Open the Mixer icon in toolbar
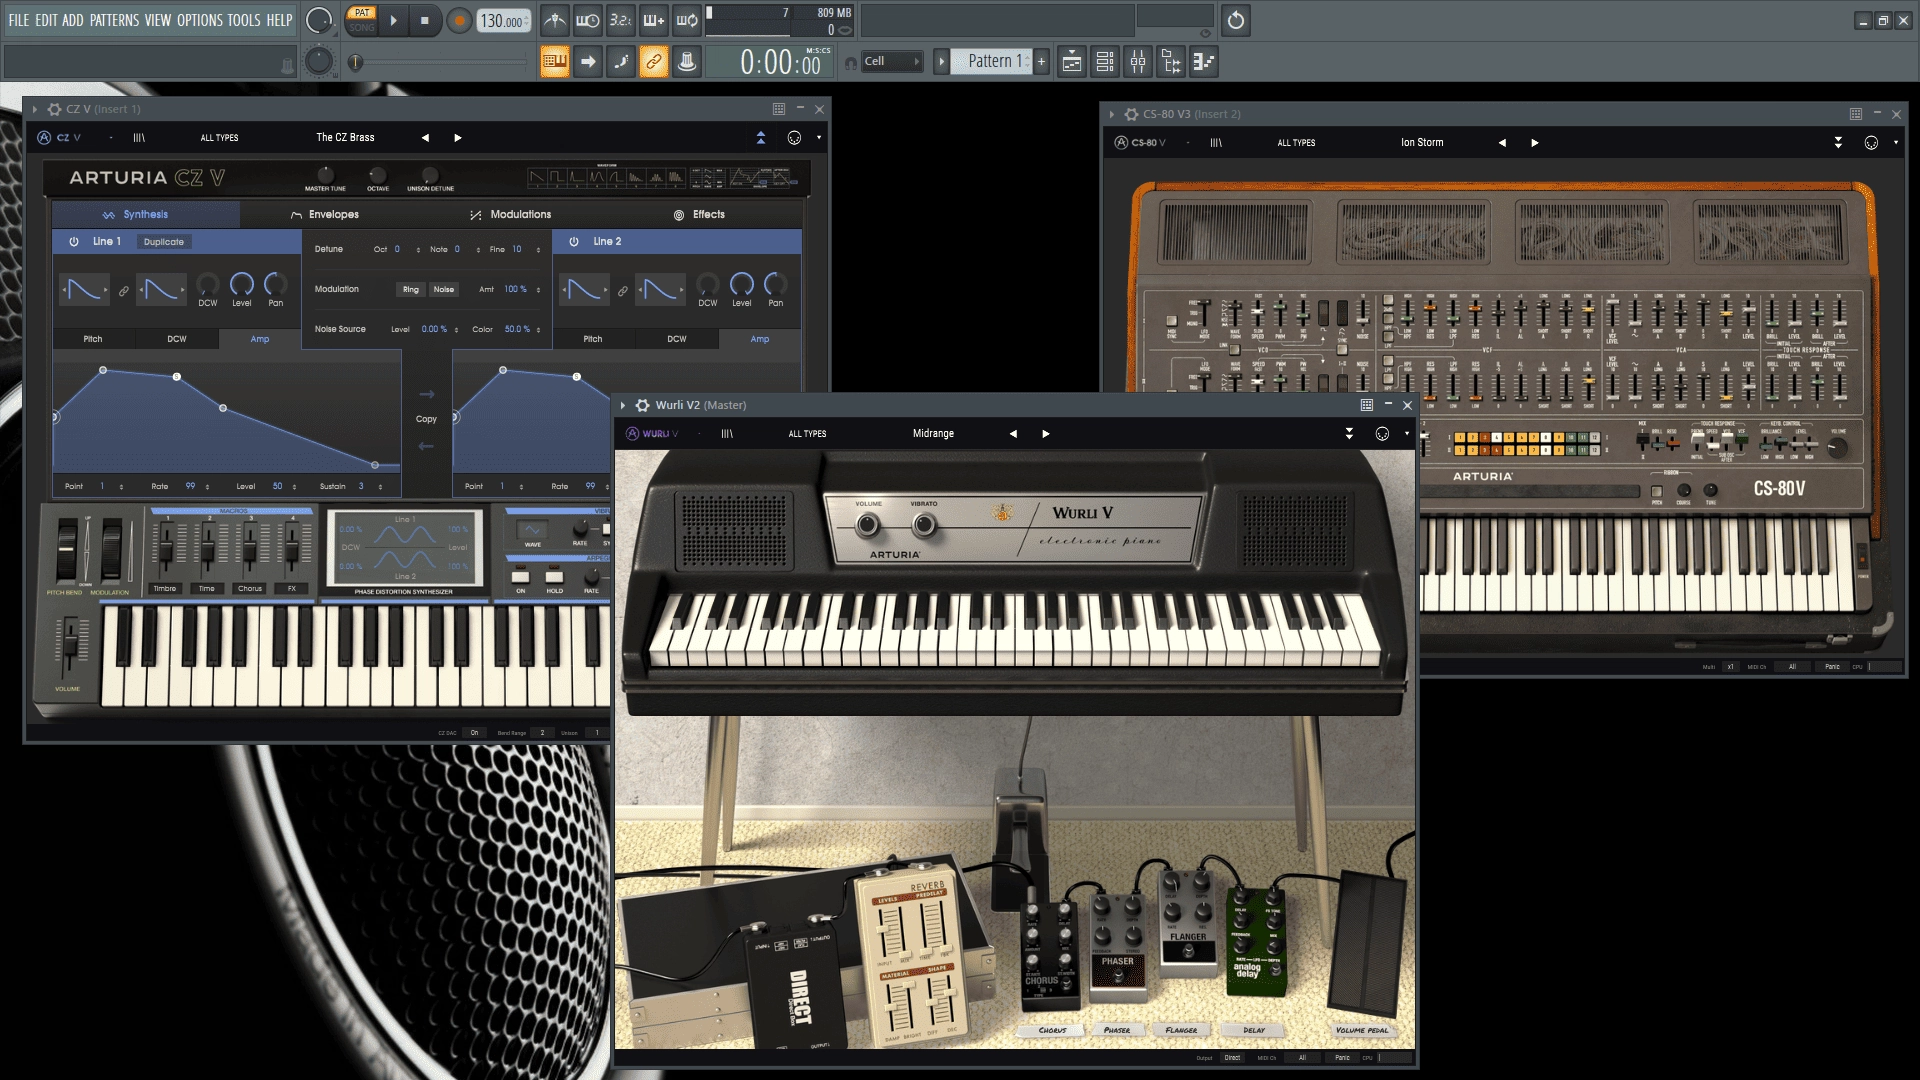The height and width of the screenshot is (1080, 1920). 1138,62
